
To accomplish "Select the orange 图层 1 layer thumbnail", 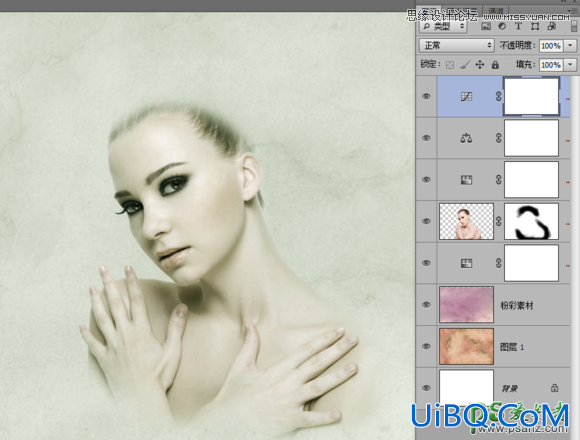I will pyautogui.click(x=466, y=346).
